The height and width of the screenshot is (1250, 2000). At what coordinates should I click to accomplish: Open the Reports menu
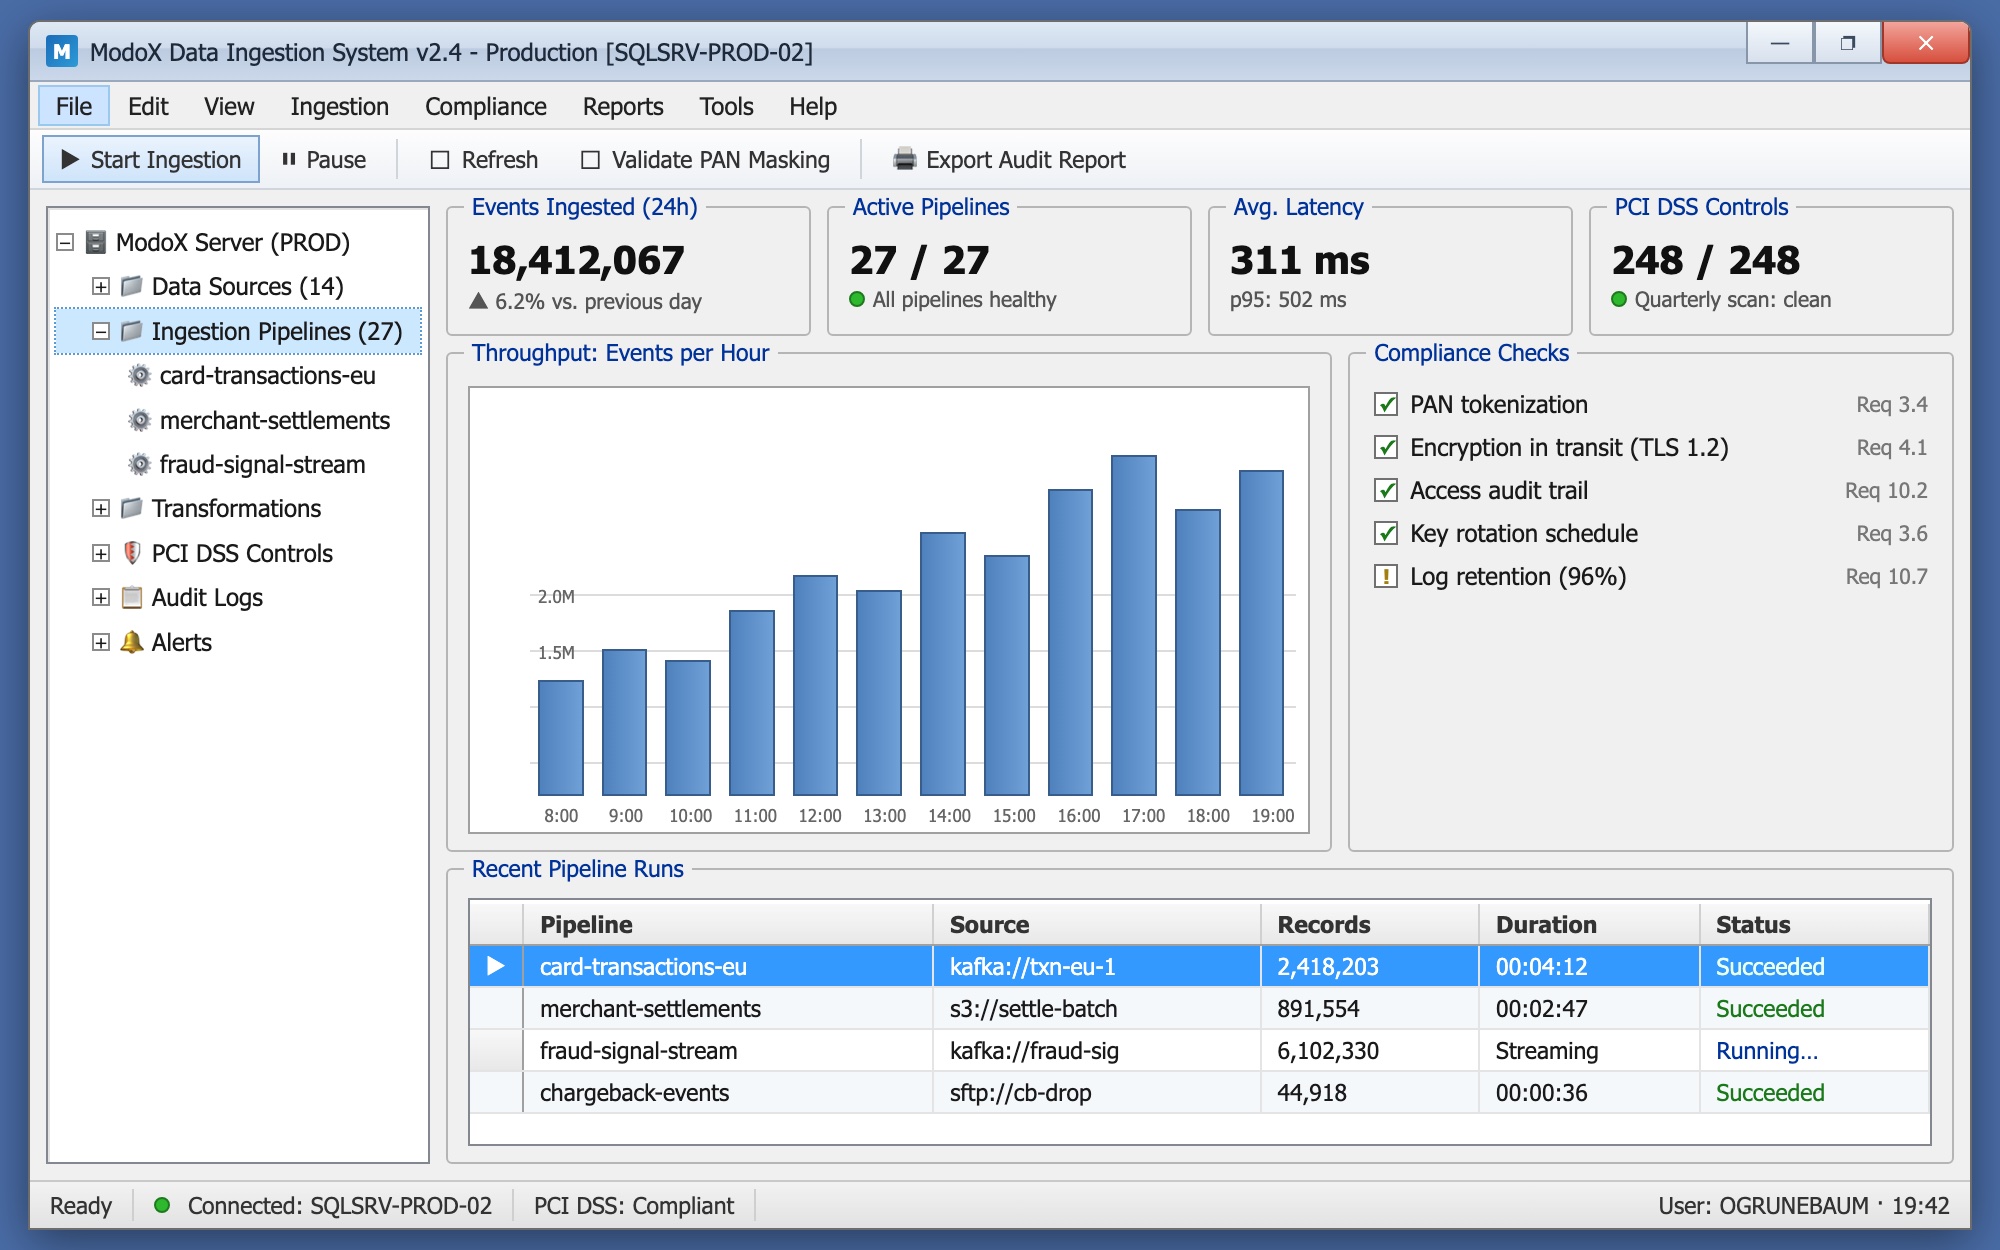(623, 107)
